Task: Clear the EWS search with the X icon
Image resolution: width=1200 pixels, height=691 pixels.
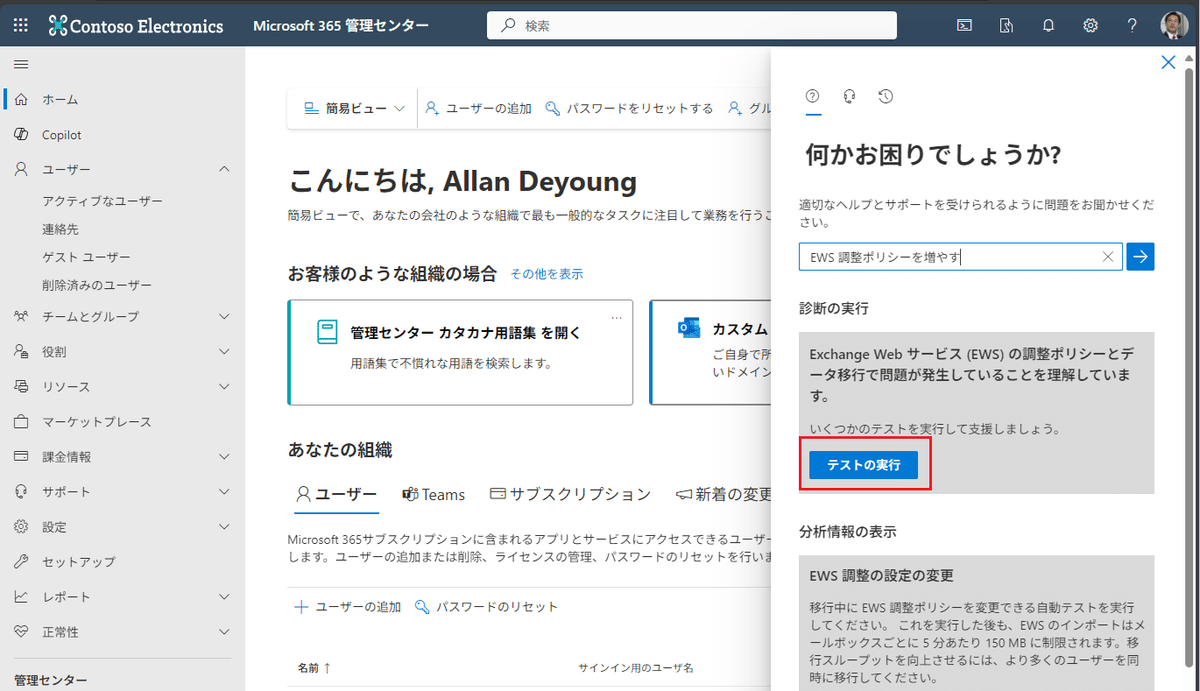Action: click(x=1107, y=256)
